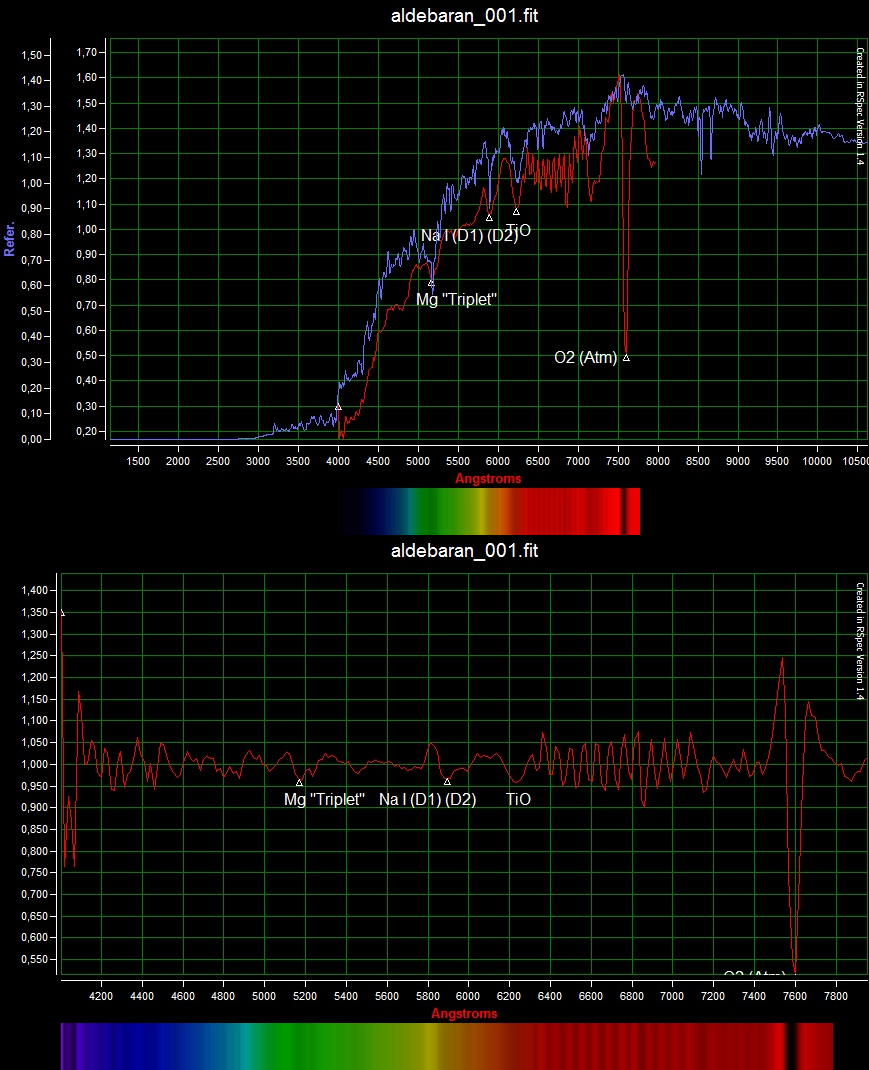Image resolution: width=869 pixels, height=1070 pixels.
Task: Click the red 'Angstroms' label under lower chart
Action: [464, 1014]
